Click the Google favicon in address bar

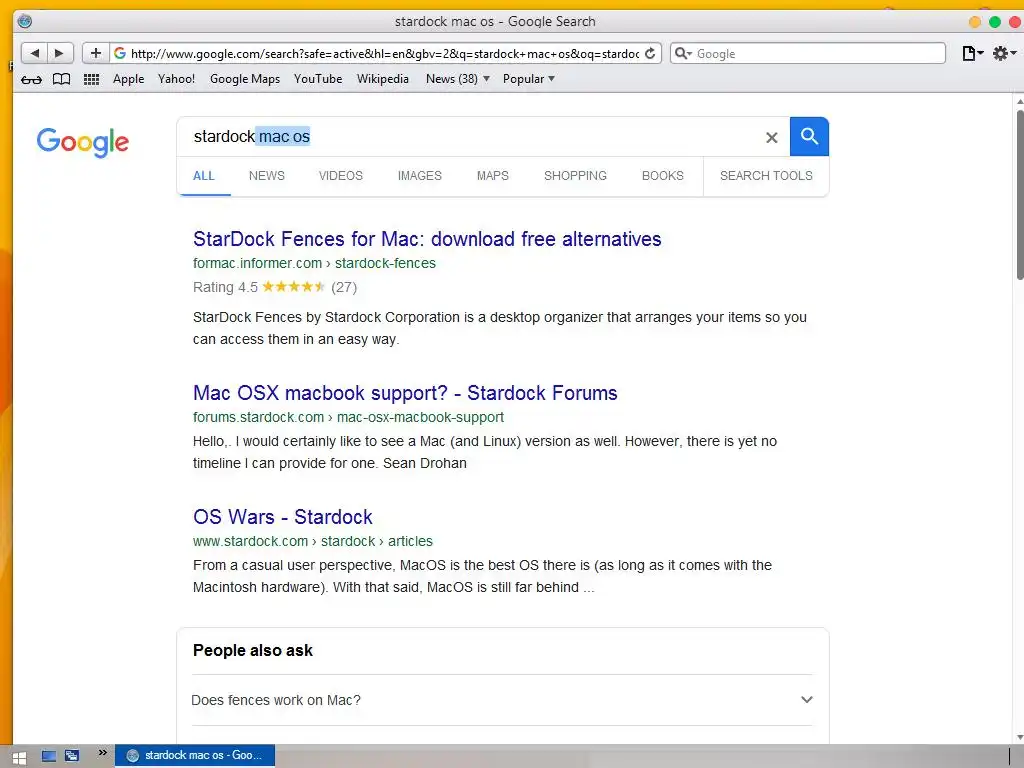(x=120, y=54)
